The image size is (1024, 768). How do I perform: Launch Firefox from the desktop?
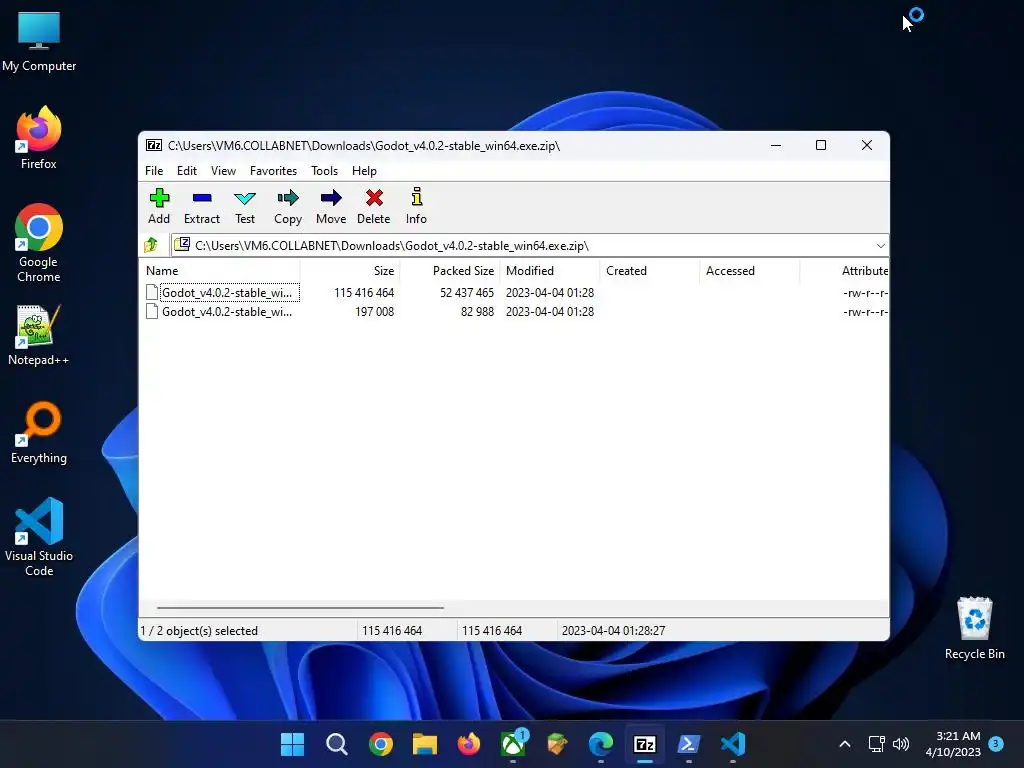(39, 138)
